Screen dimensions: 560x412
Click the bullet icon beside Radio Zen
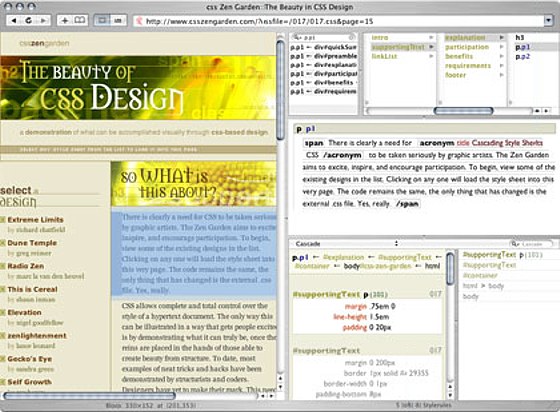(x=2, y=266)
